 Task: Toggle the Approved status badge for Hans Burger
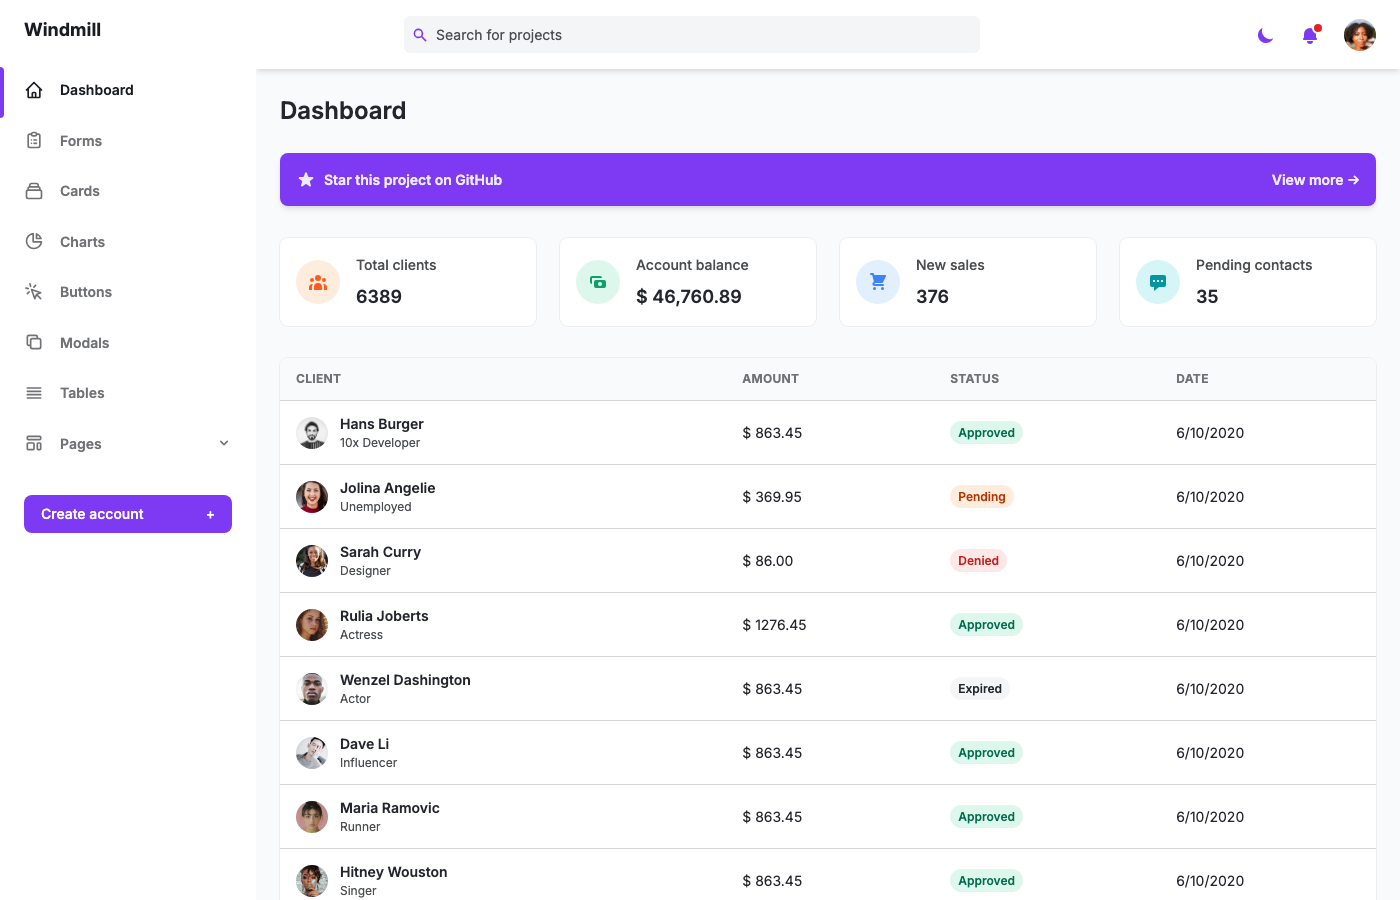[986, 432]
